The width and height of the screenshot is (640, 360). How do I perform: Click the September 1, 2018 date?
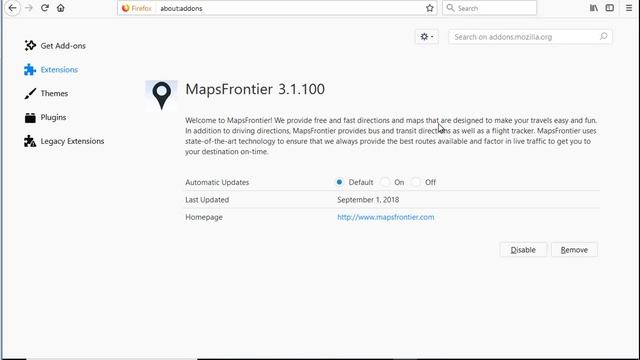[368, 200]
